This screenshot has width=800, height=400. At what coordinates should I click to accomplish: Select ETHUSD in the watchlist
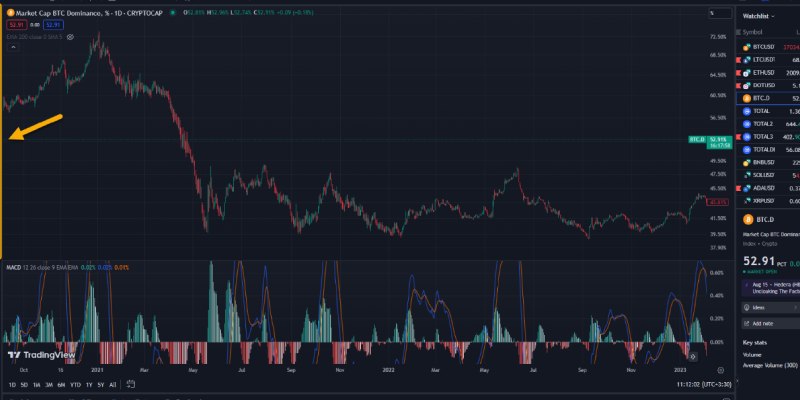tap(766, 72)
